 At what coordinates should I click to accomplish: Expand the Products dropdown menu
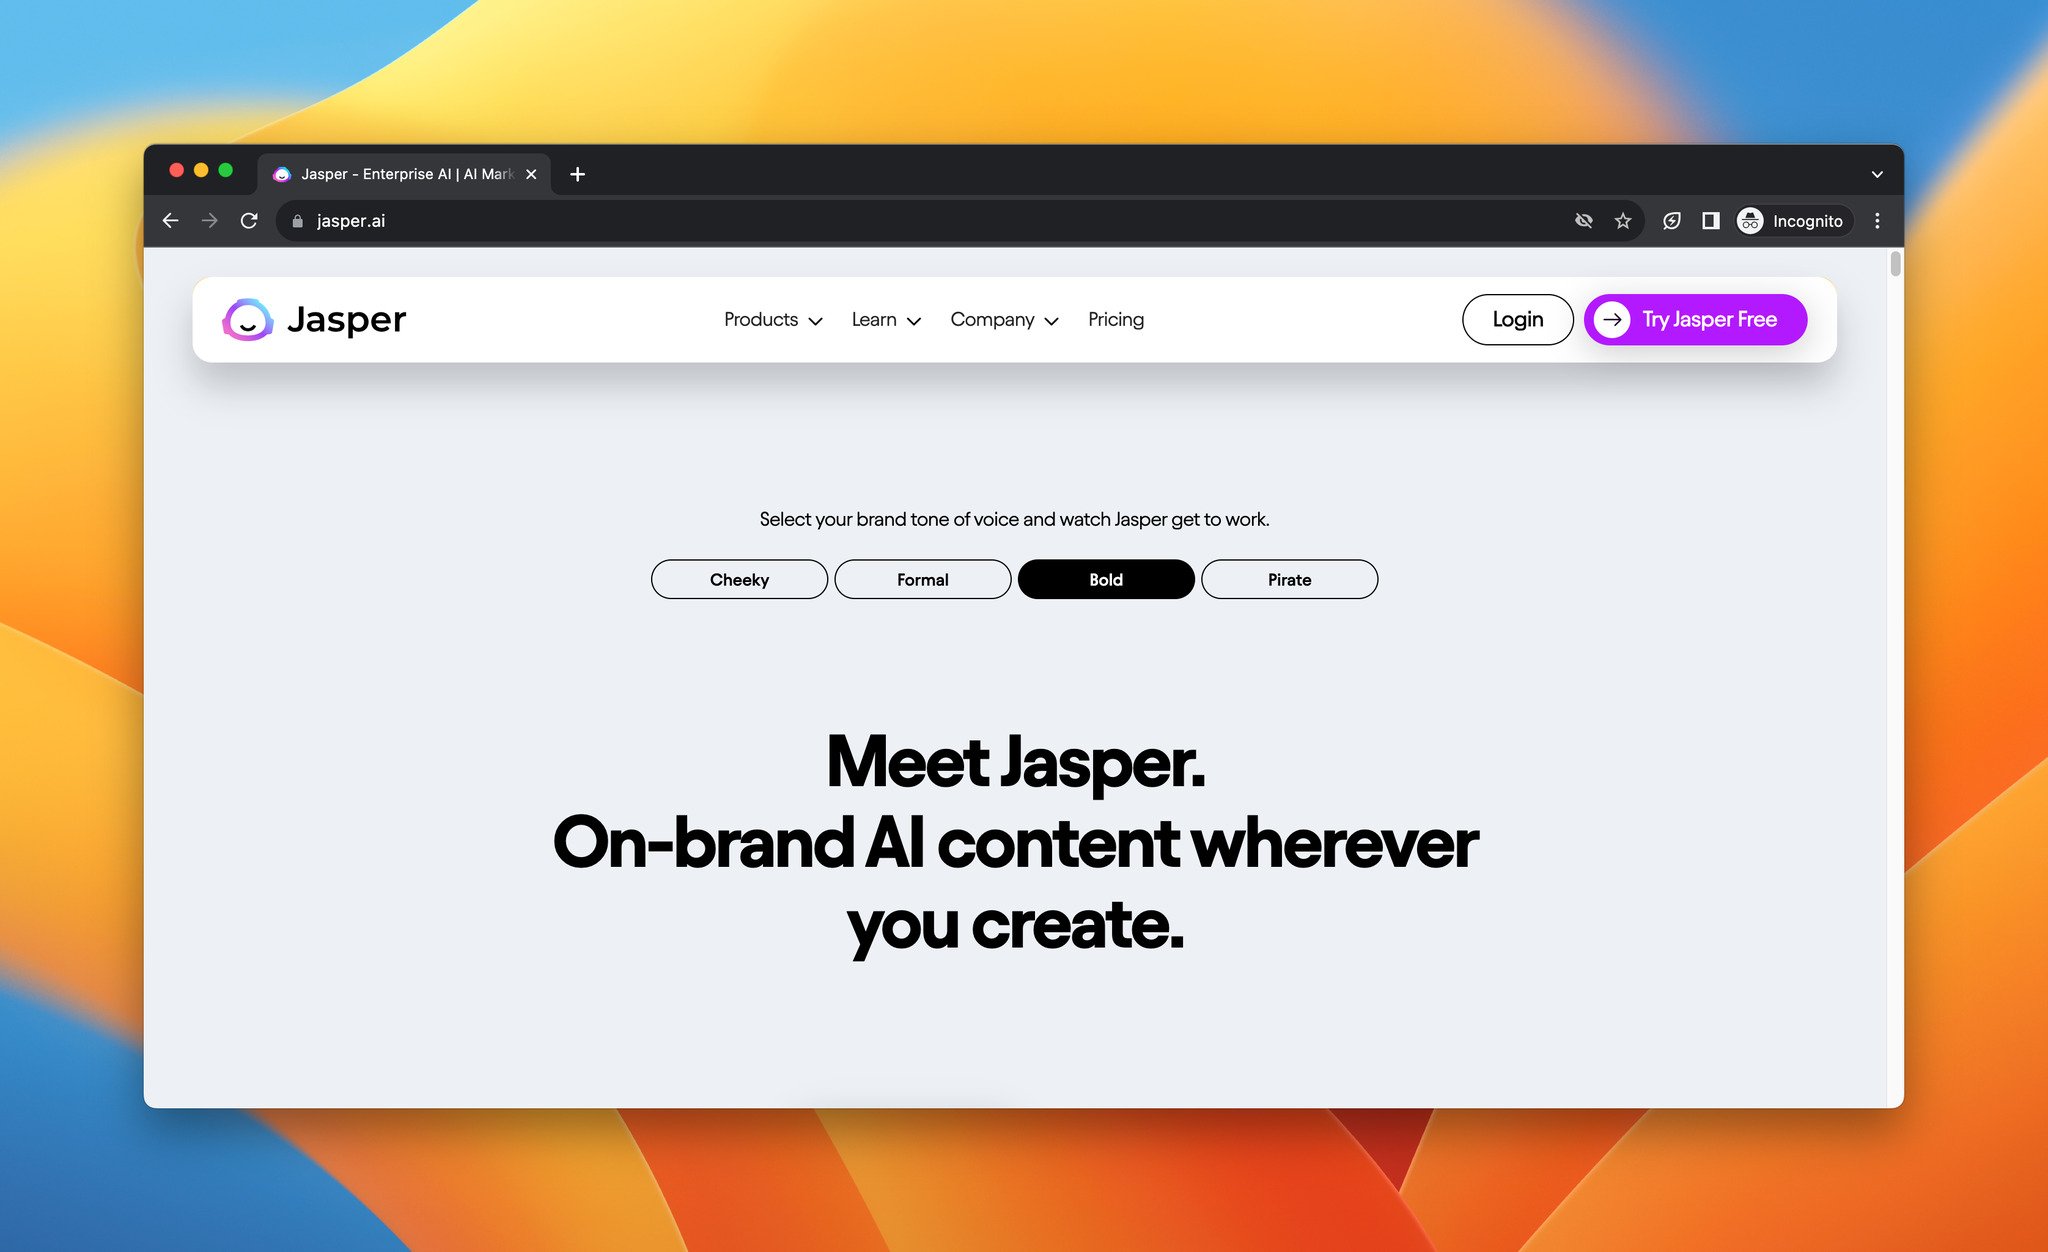click(x=771, y=319)
